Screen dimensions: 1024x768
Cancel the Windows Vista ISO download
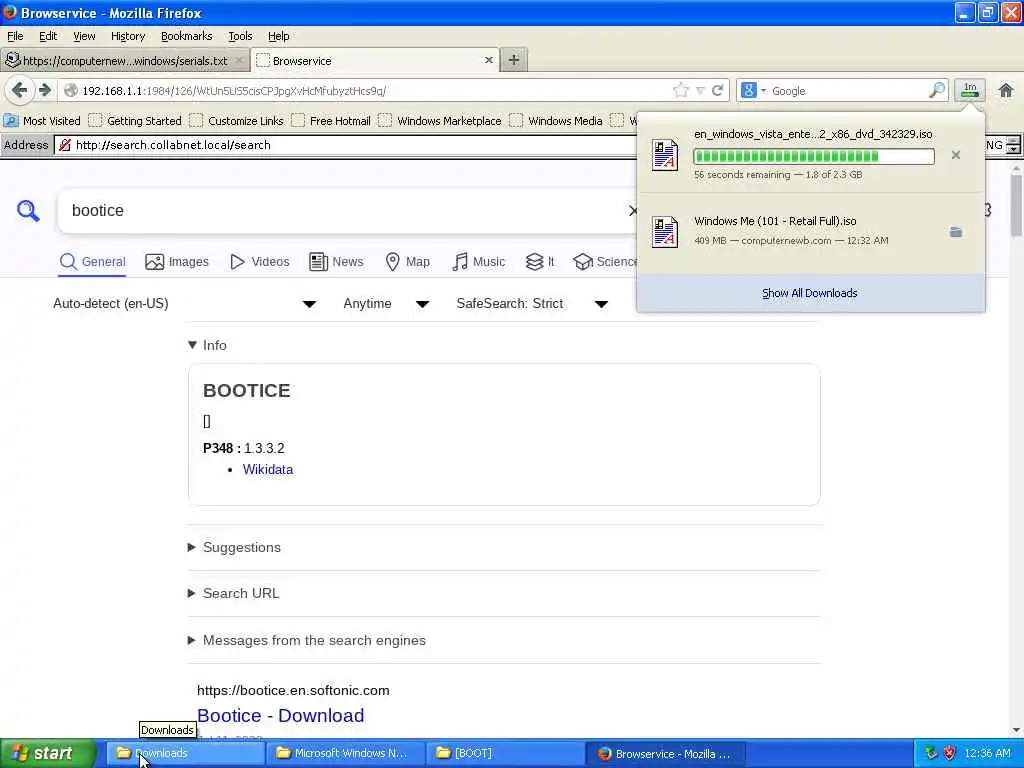pyautogui.click(x=956, y=155)
